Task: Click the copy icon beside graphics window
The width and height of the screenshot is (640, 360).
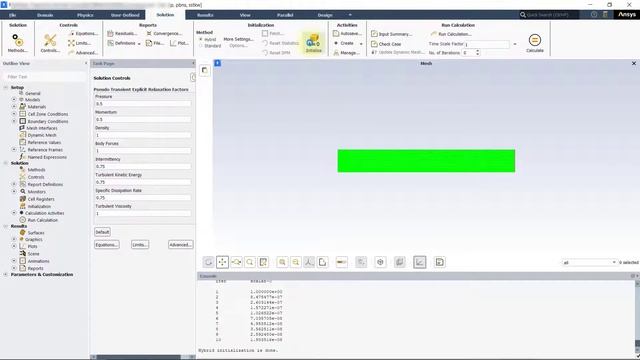Action: pyautogui.click(x=205, y=70)
